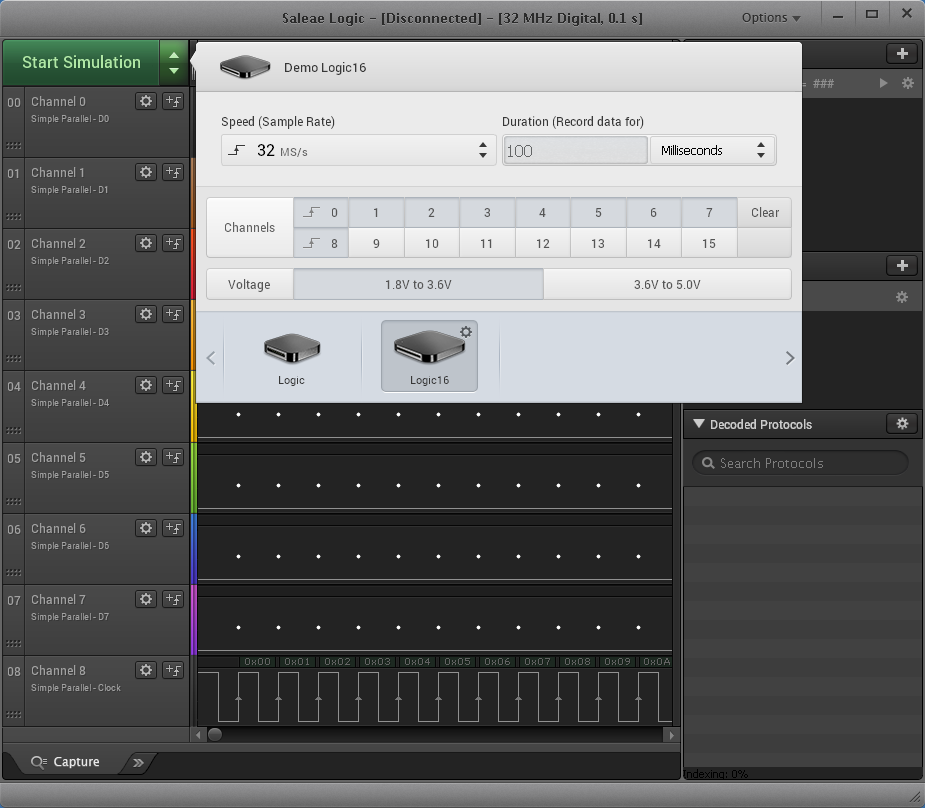This screenshot has height=808, width=925.
Task: Select 1.8V to 3.6V voltage range
Action: point(418,284)
